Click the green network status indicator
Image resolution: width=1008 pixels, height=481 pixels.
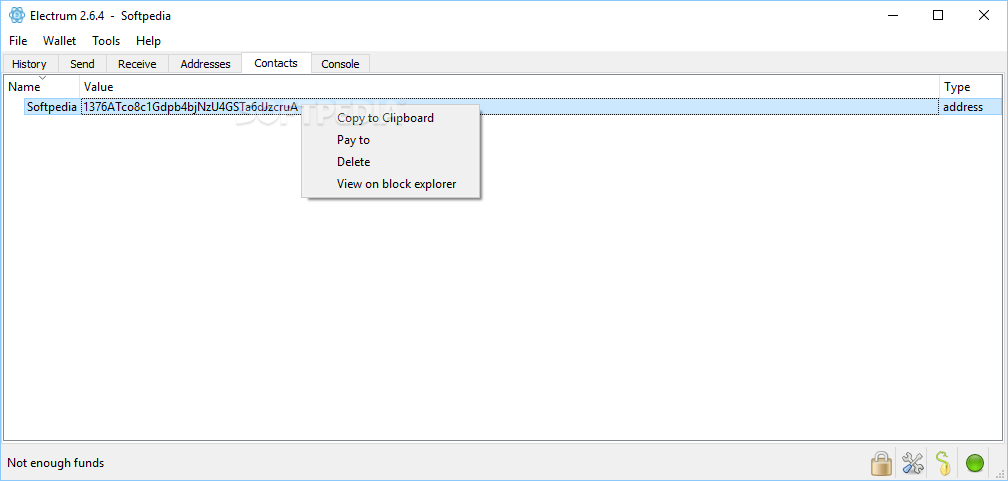[x=975, y=462]
